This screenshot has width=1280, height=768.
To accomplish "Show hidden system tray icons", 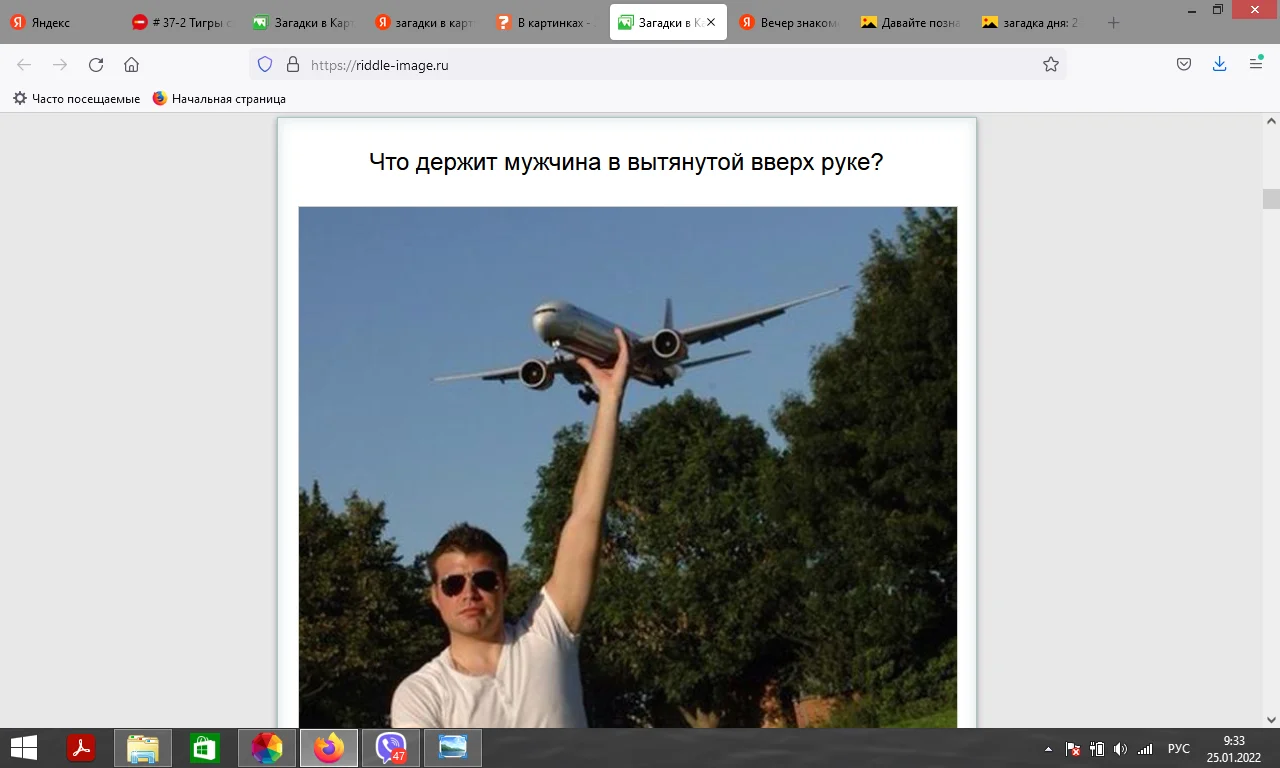I will point(1048,749).
